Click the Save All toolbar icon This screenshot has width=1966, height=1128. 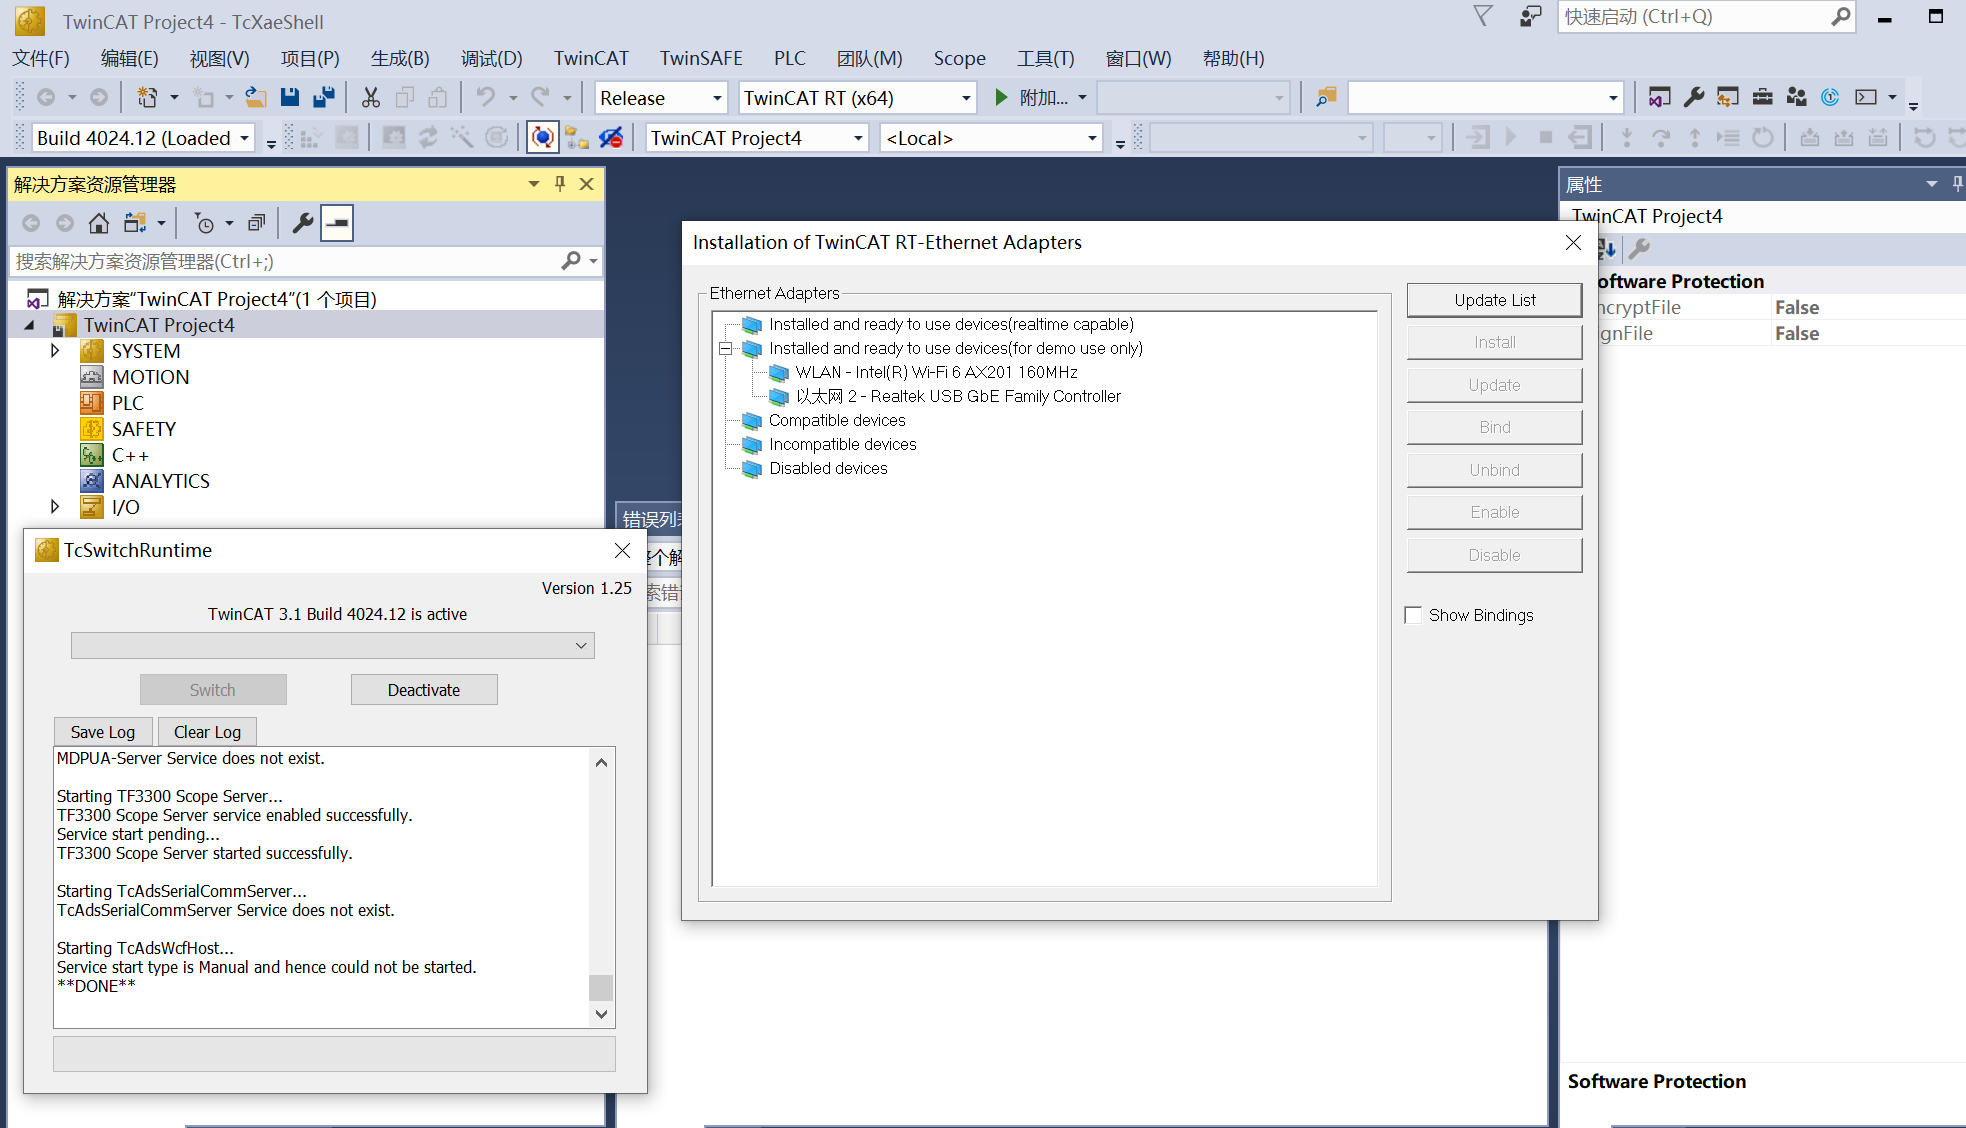click(x=324, y=97)
